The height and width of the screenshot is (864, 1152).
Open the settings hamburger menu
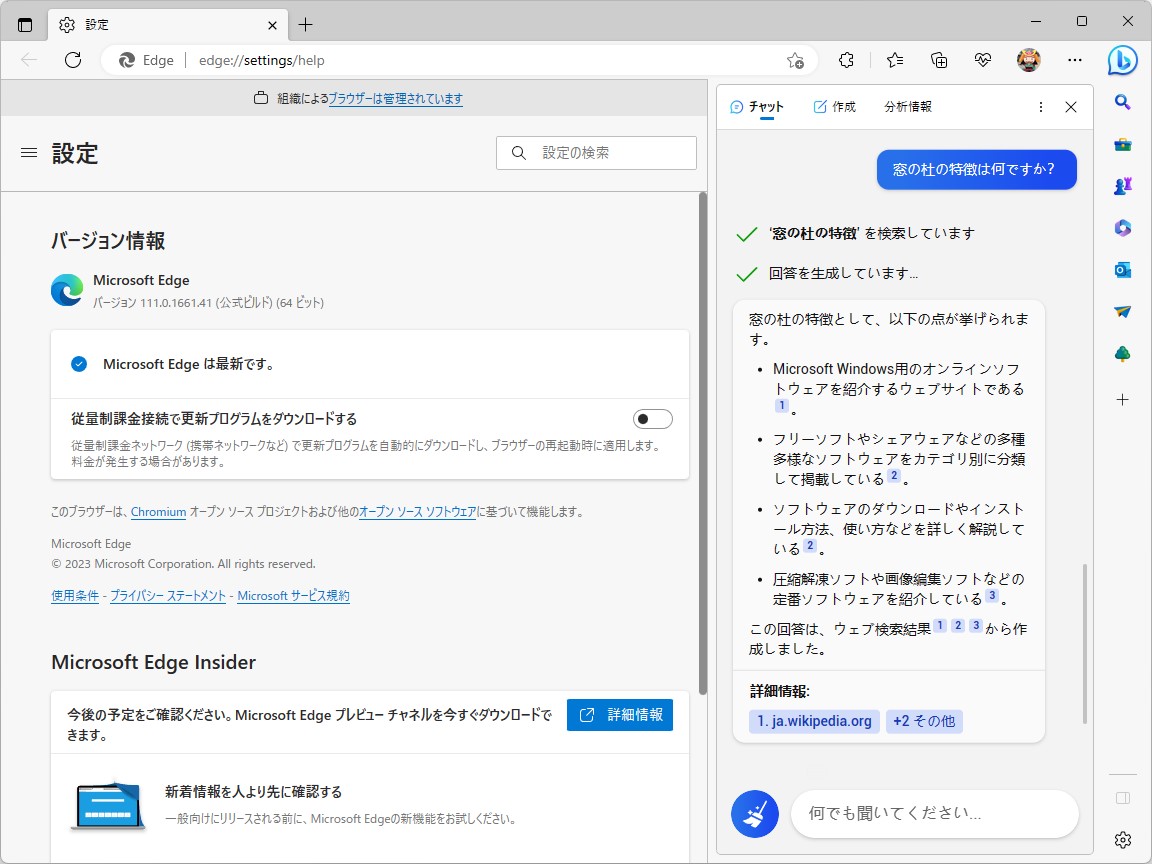coord(29,153)
